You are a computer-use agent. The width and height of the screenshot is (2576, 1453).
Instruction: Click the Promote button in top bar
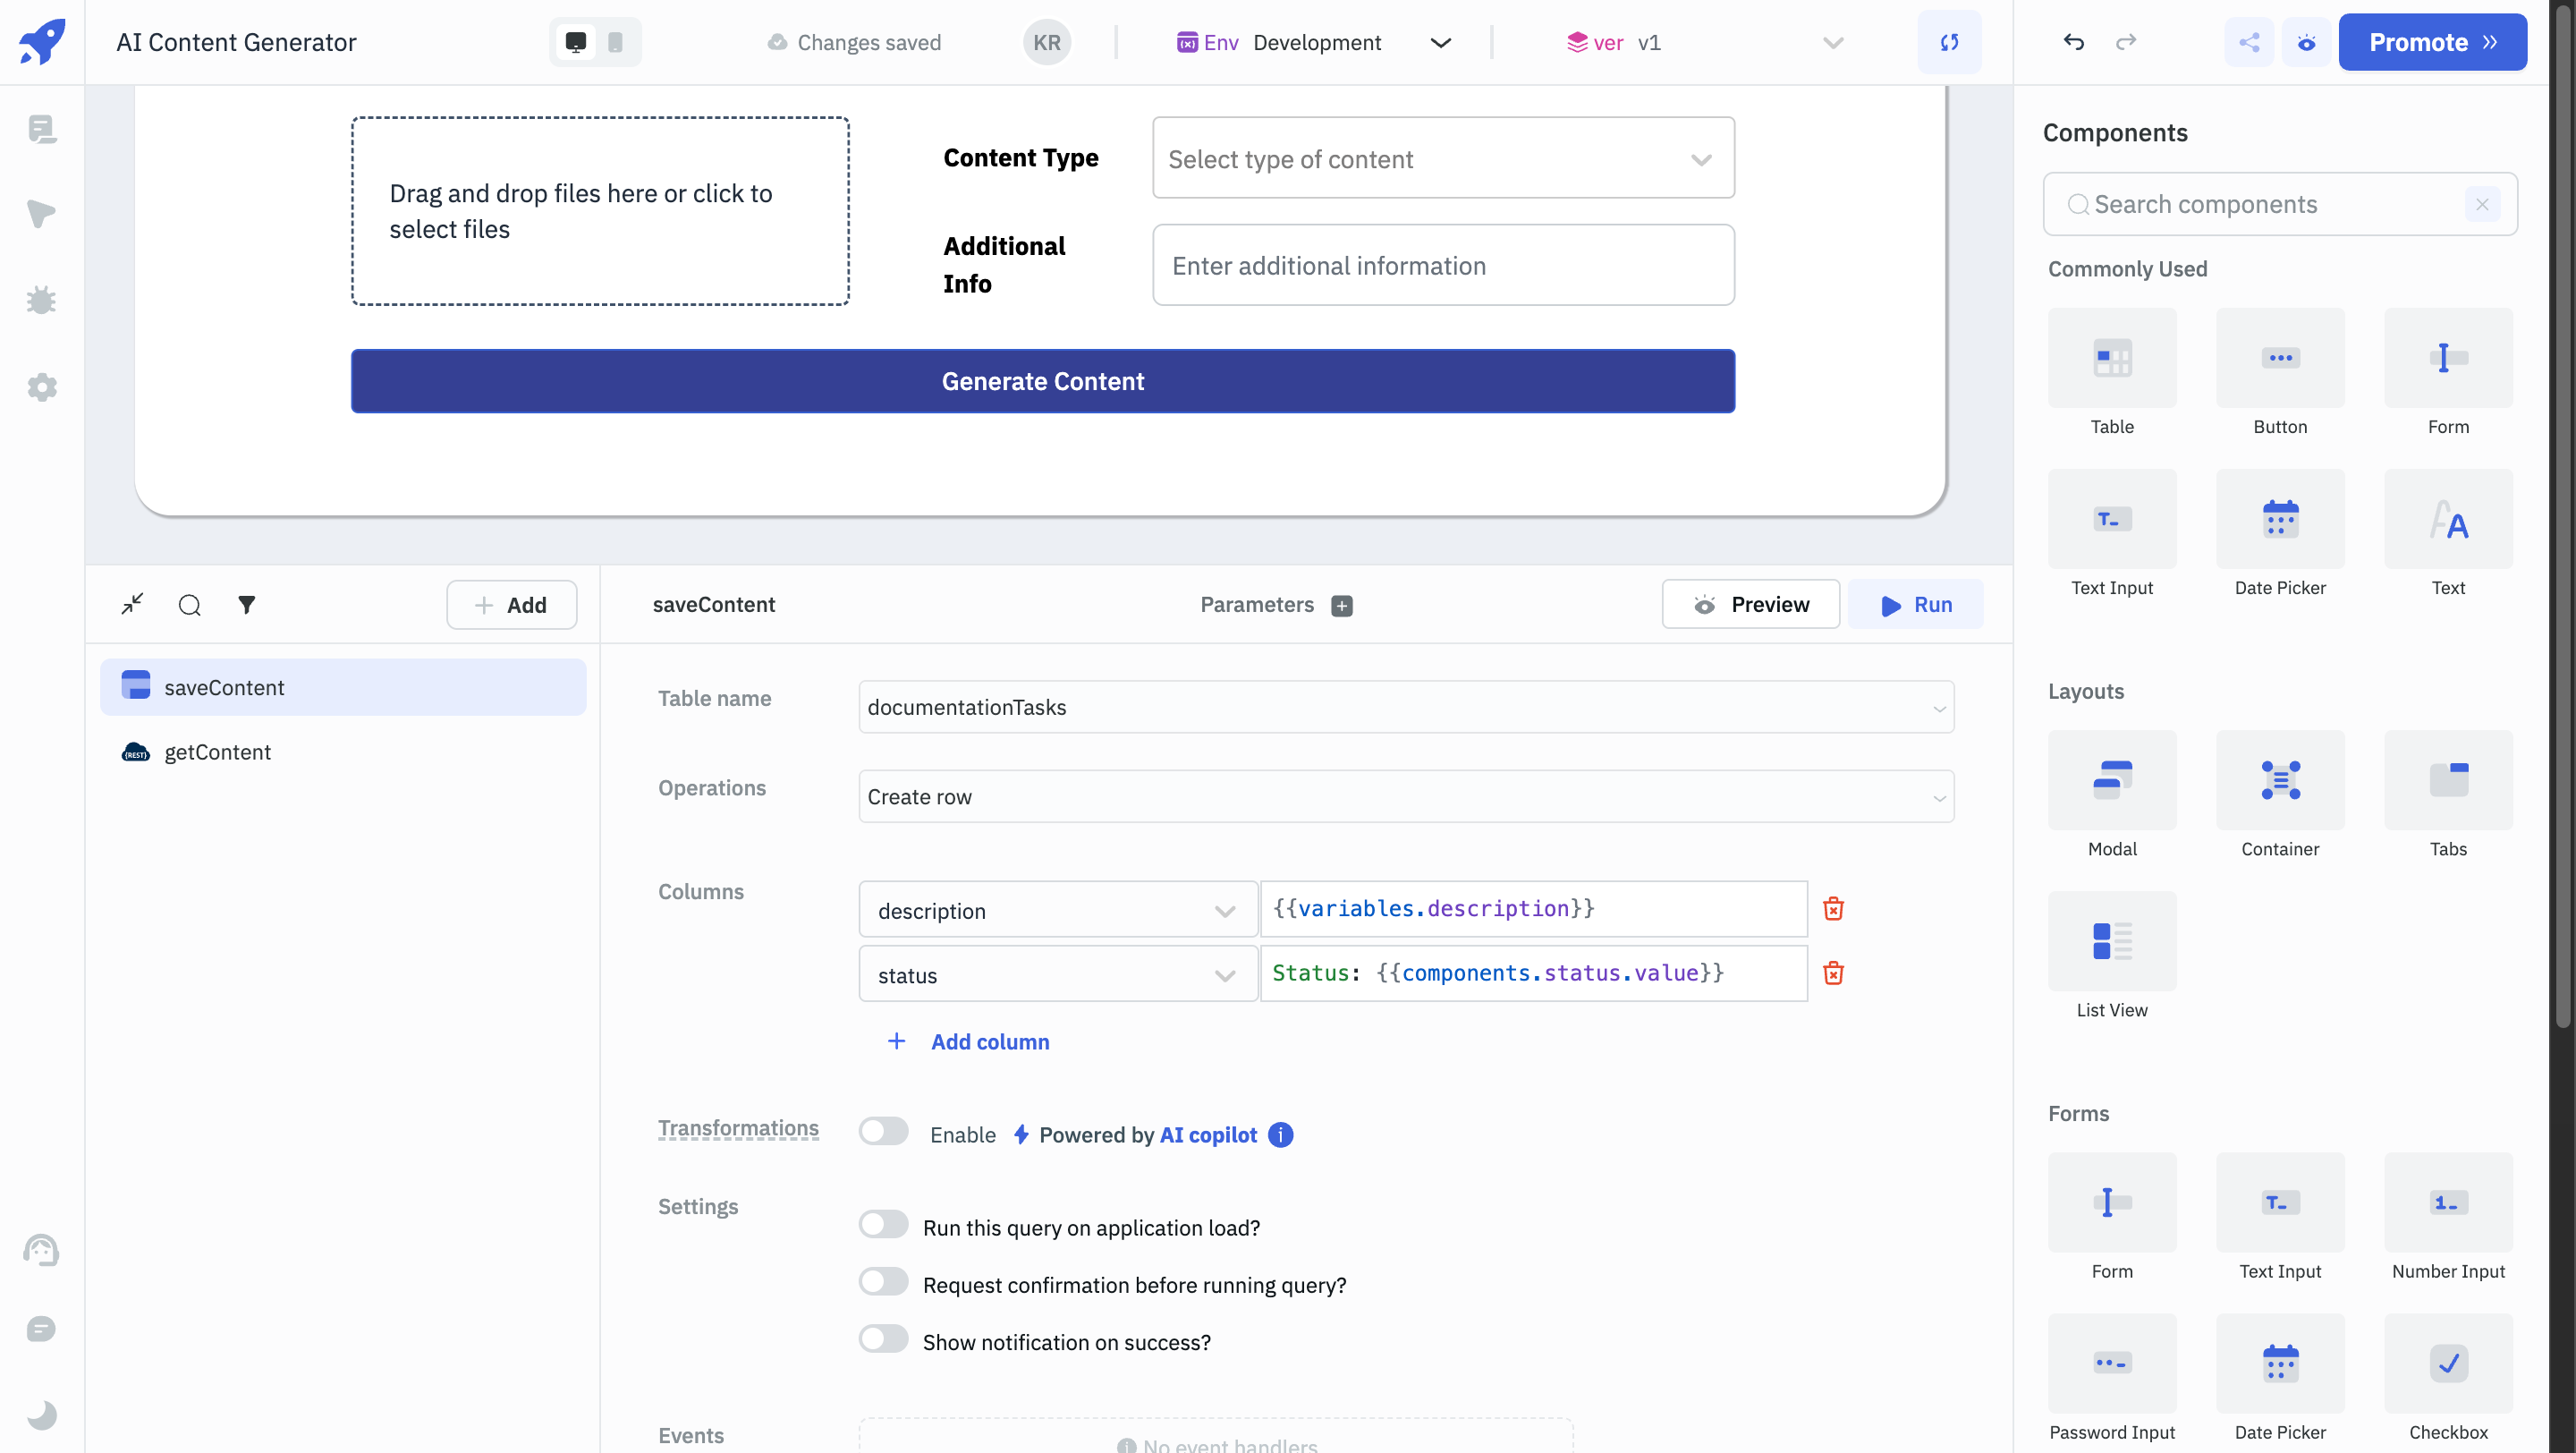(2435, 42)
